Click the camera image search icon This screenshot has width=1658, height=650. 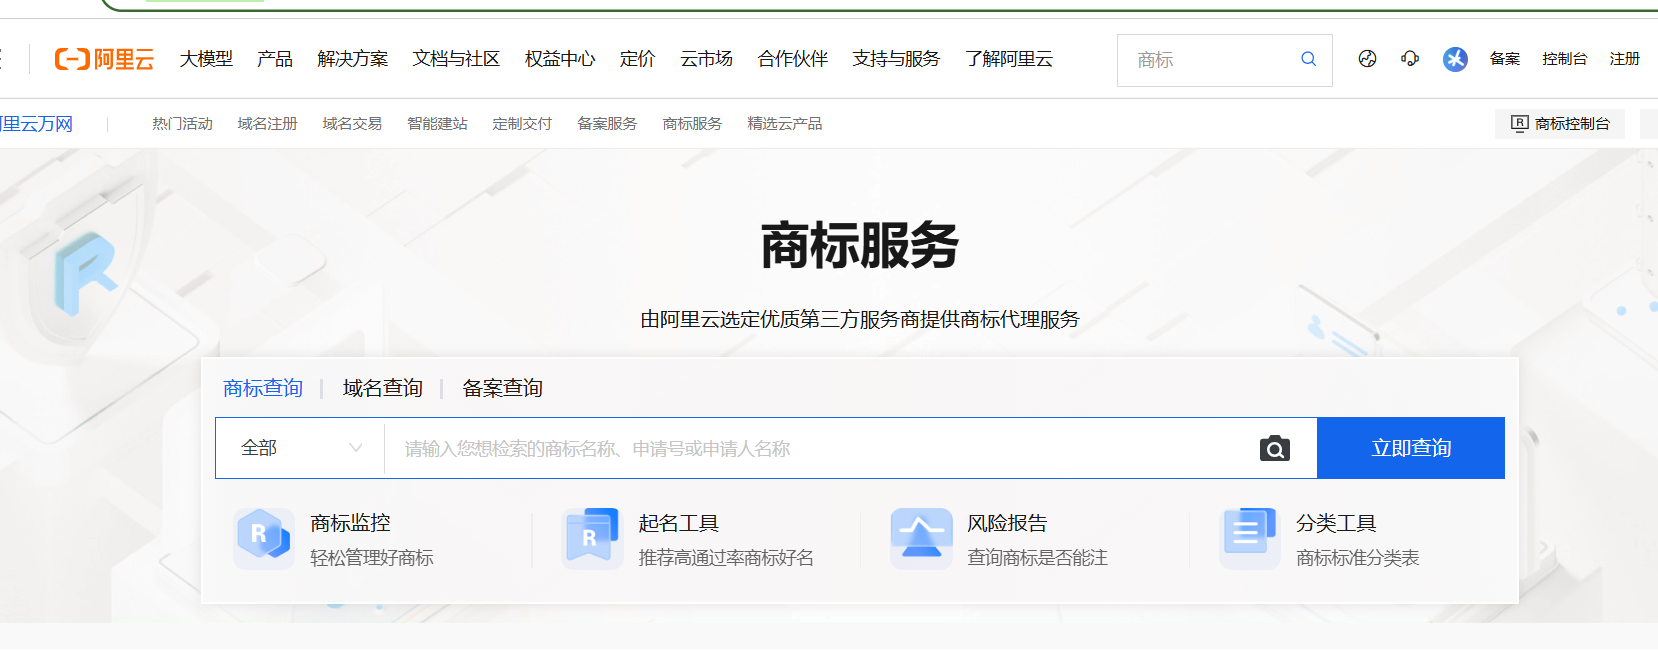tap(1275, 448)
